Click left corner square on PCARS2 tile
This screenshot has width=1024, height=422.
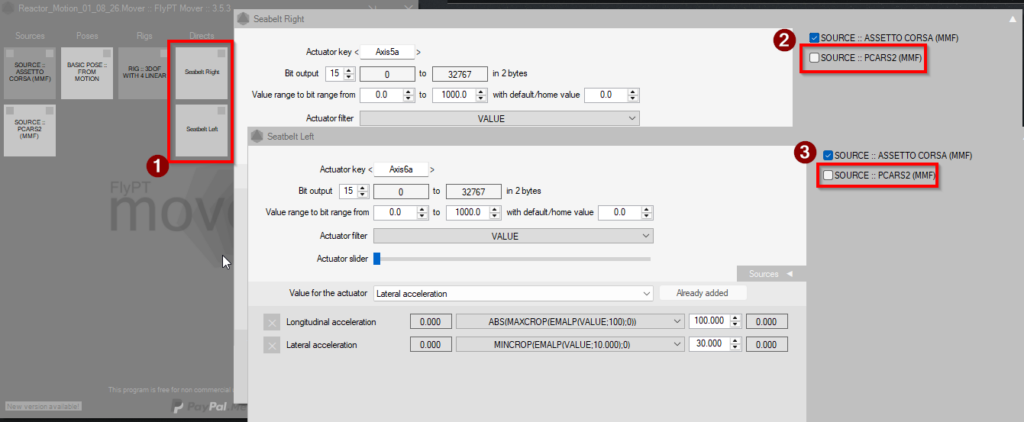pos(10,110)
